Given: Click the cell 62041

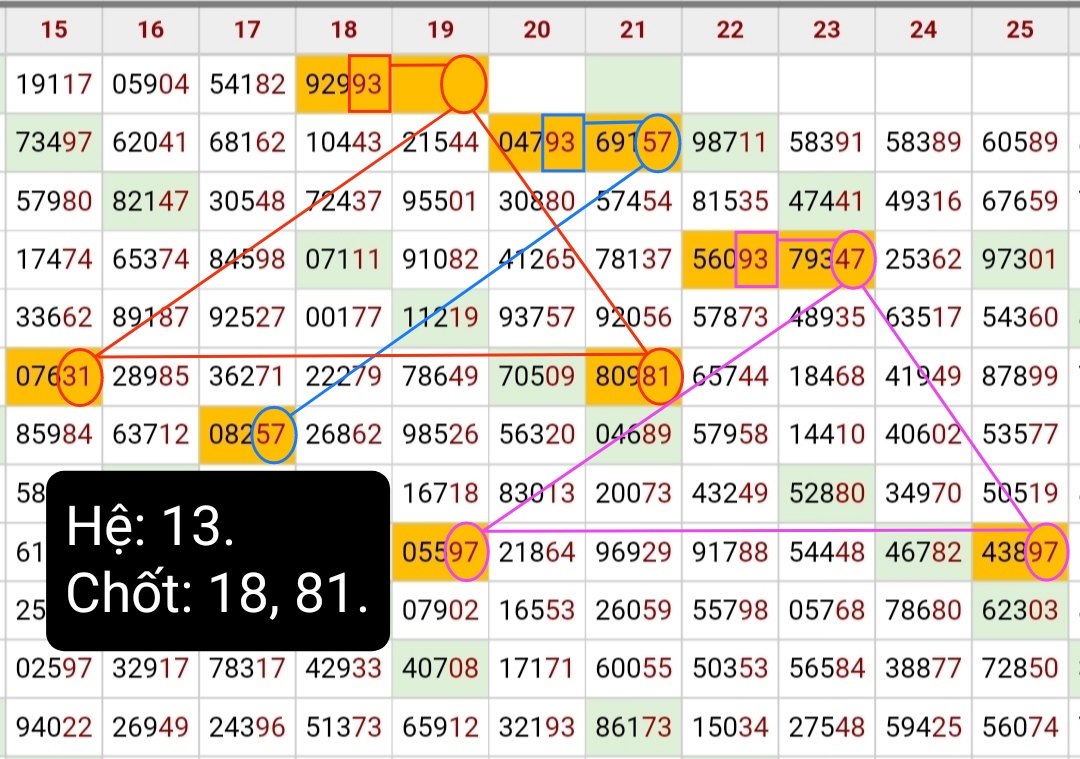Looking at the screenshot, I should click(150, 143).
